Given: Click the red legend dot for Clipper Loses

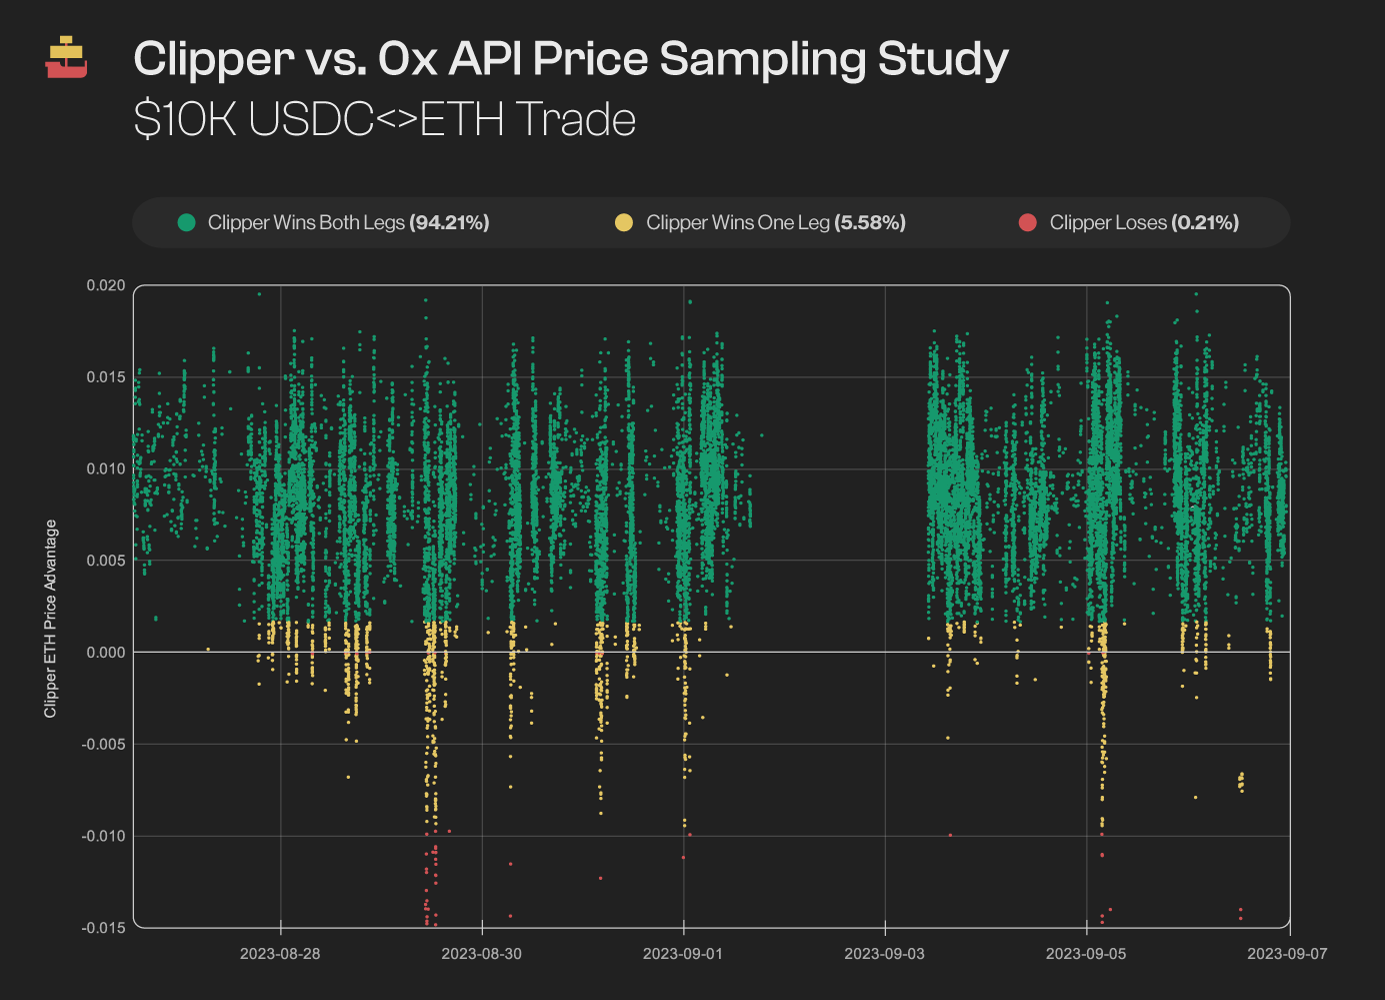Looking at the screenshot, I should click(x=1027, y=222).
